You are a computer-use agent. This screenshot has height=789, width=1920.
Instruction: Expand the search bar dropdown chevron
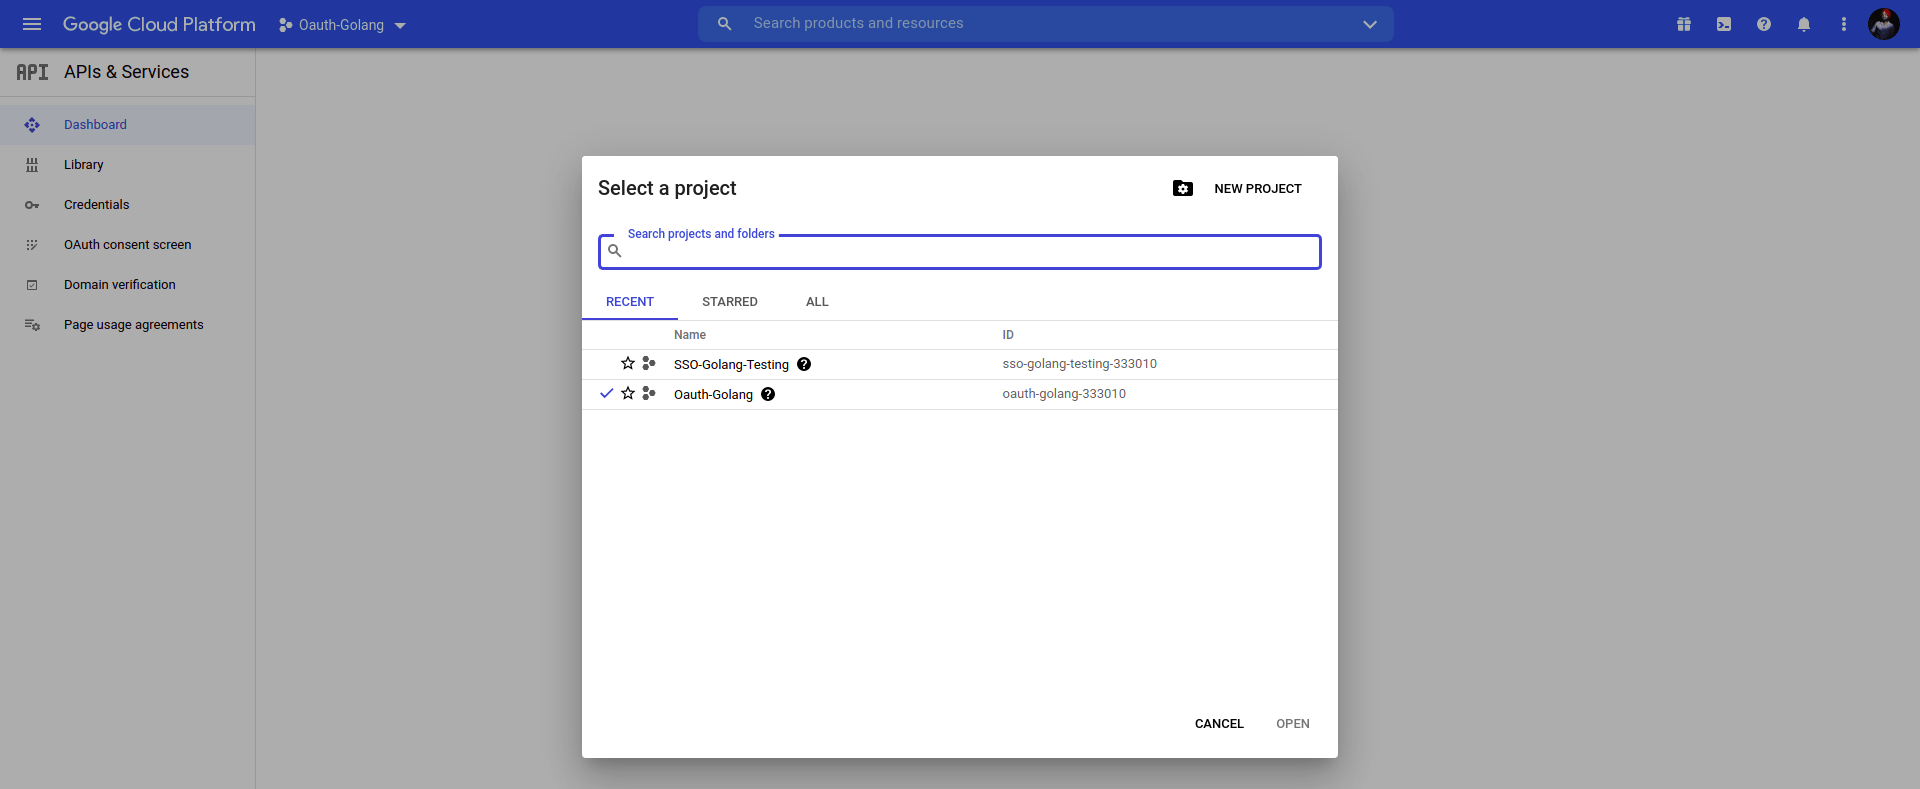(x=1370, y=24)
